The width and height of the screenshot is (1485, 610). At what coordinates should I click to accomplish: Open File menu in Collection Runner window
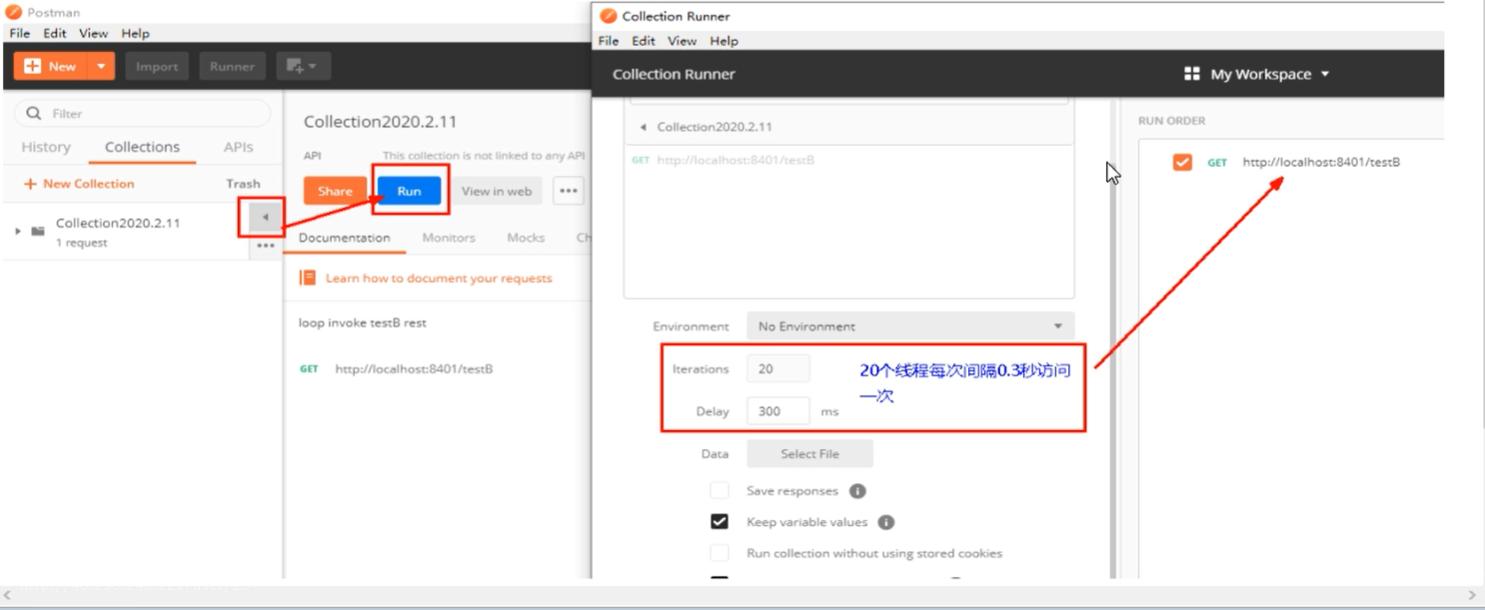coord(609,41)
